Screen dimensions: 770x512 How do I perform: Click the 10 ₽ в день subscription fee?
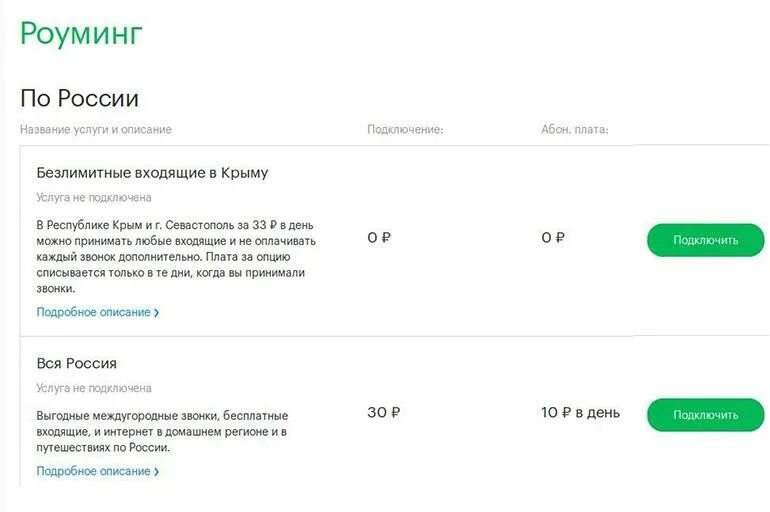[580, 412]
